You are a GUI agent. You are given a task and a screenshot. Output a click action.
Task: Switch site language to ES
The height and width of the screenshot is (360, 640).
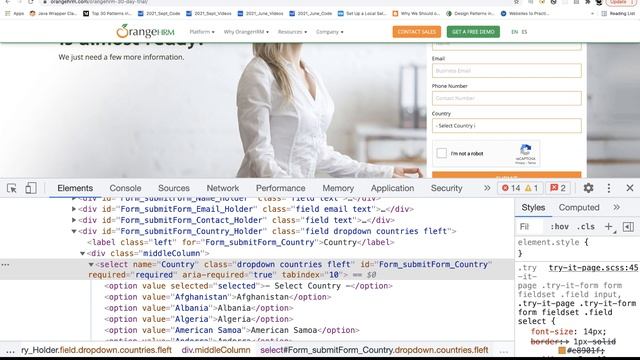coord(524,32)
